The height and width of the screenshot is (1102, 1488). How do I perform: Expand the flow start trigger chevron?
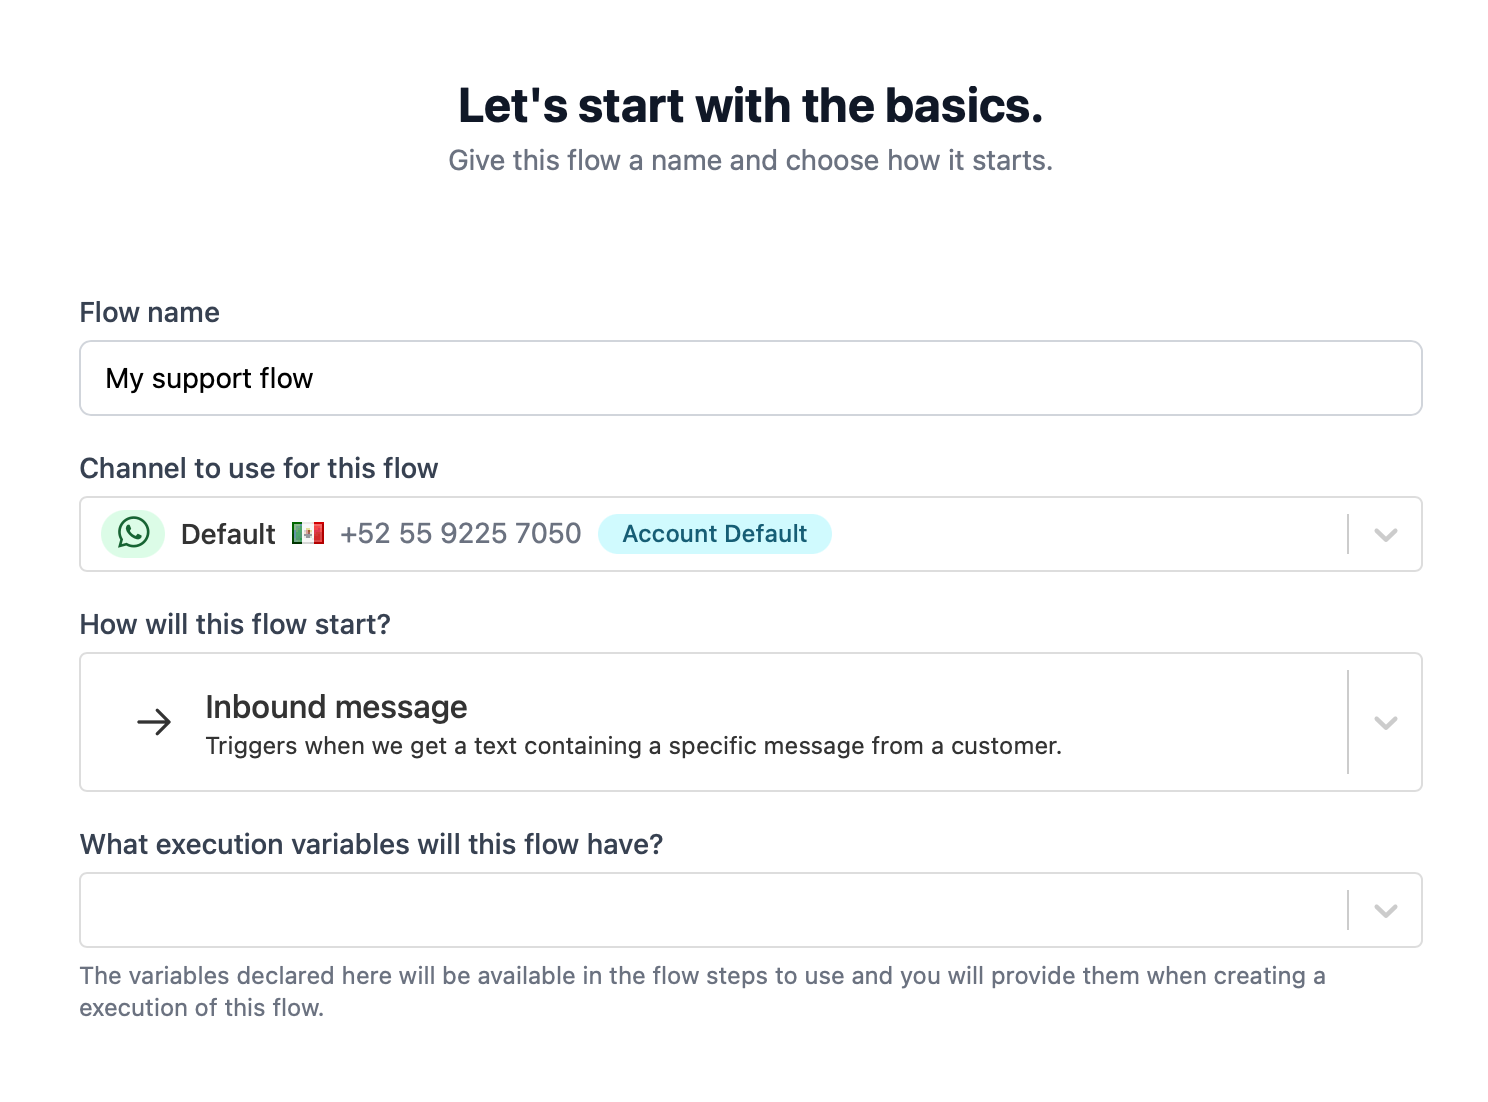[x=1385, y=722]
